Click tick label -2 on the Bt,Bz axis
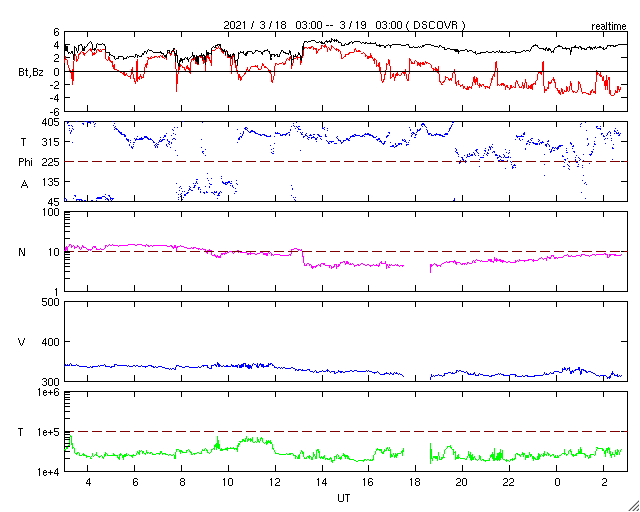Image resolution: width=640 pixels, height=512 pixels. [x=54, y=85]
